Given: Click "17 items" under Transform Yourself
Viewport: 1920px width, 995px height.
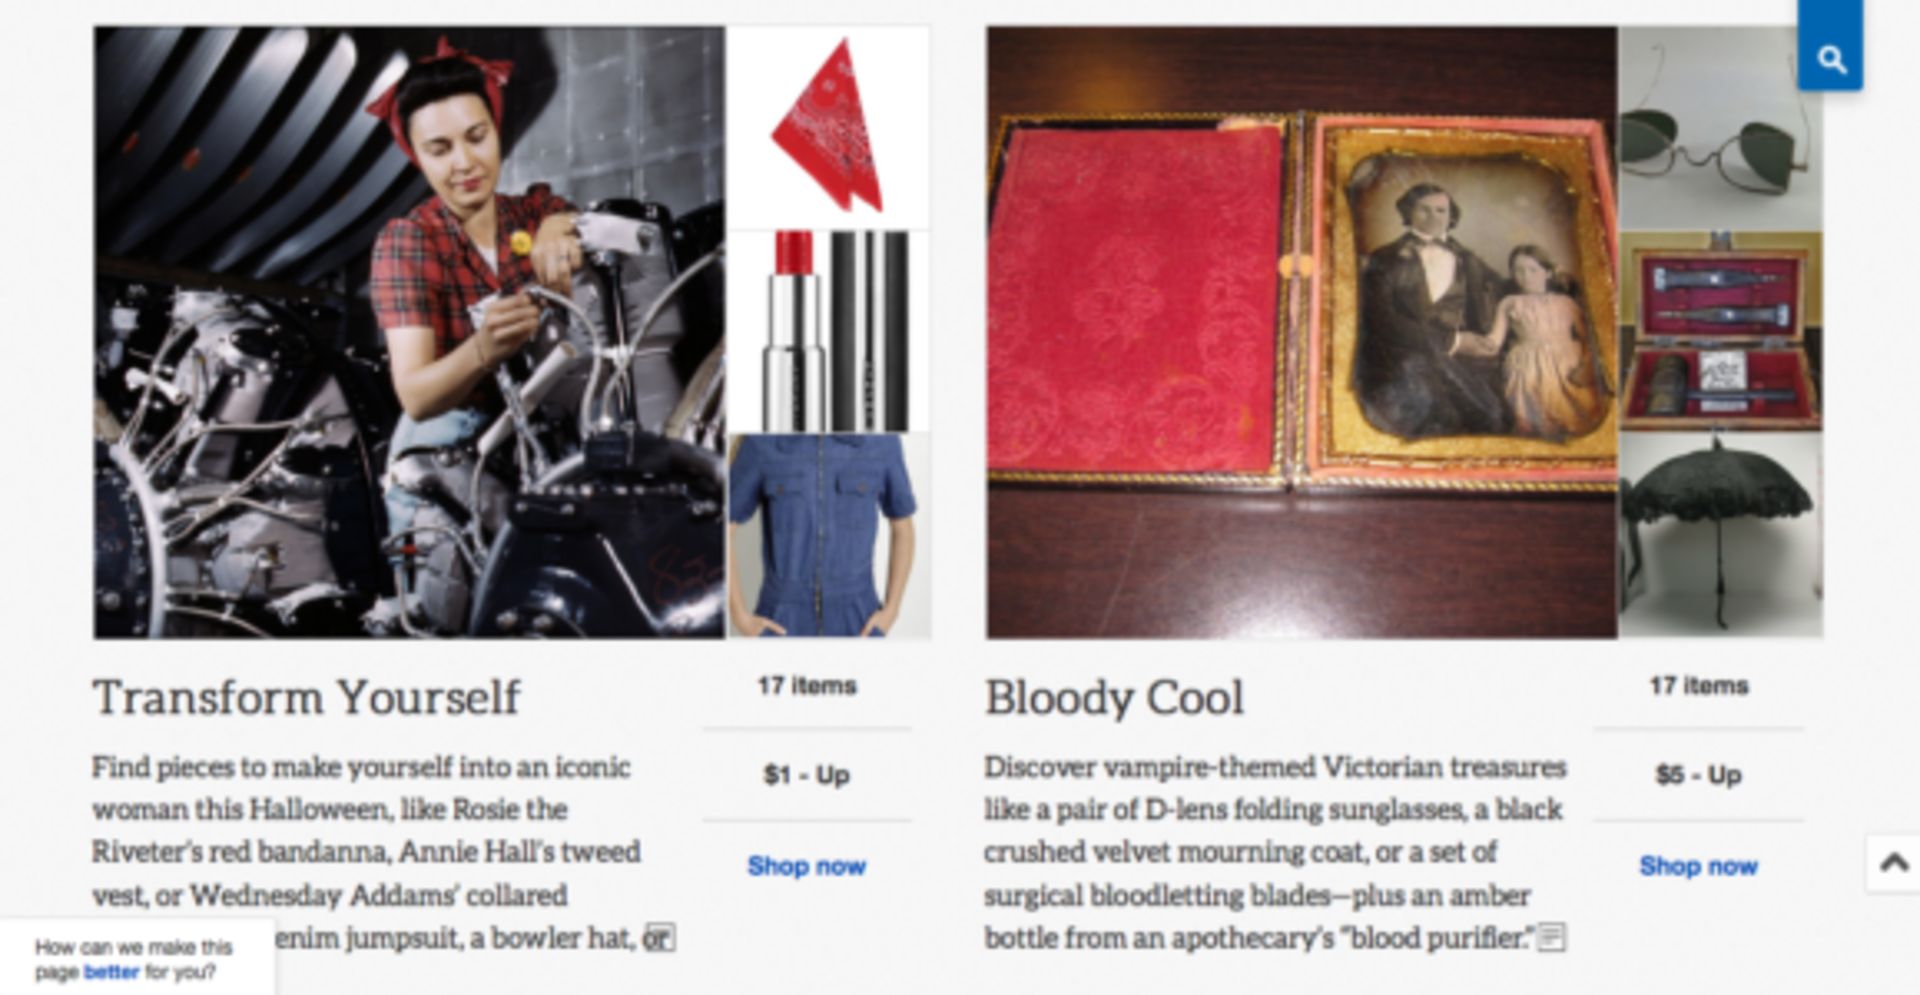Looking at the screenshot, I should (x=806, y=686).
